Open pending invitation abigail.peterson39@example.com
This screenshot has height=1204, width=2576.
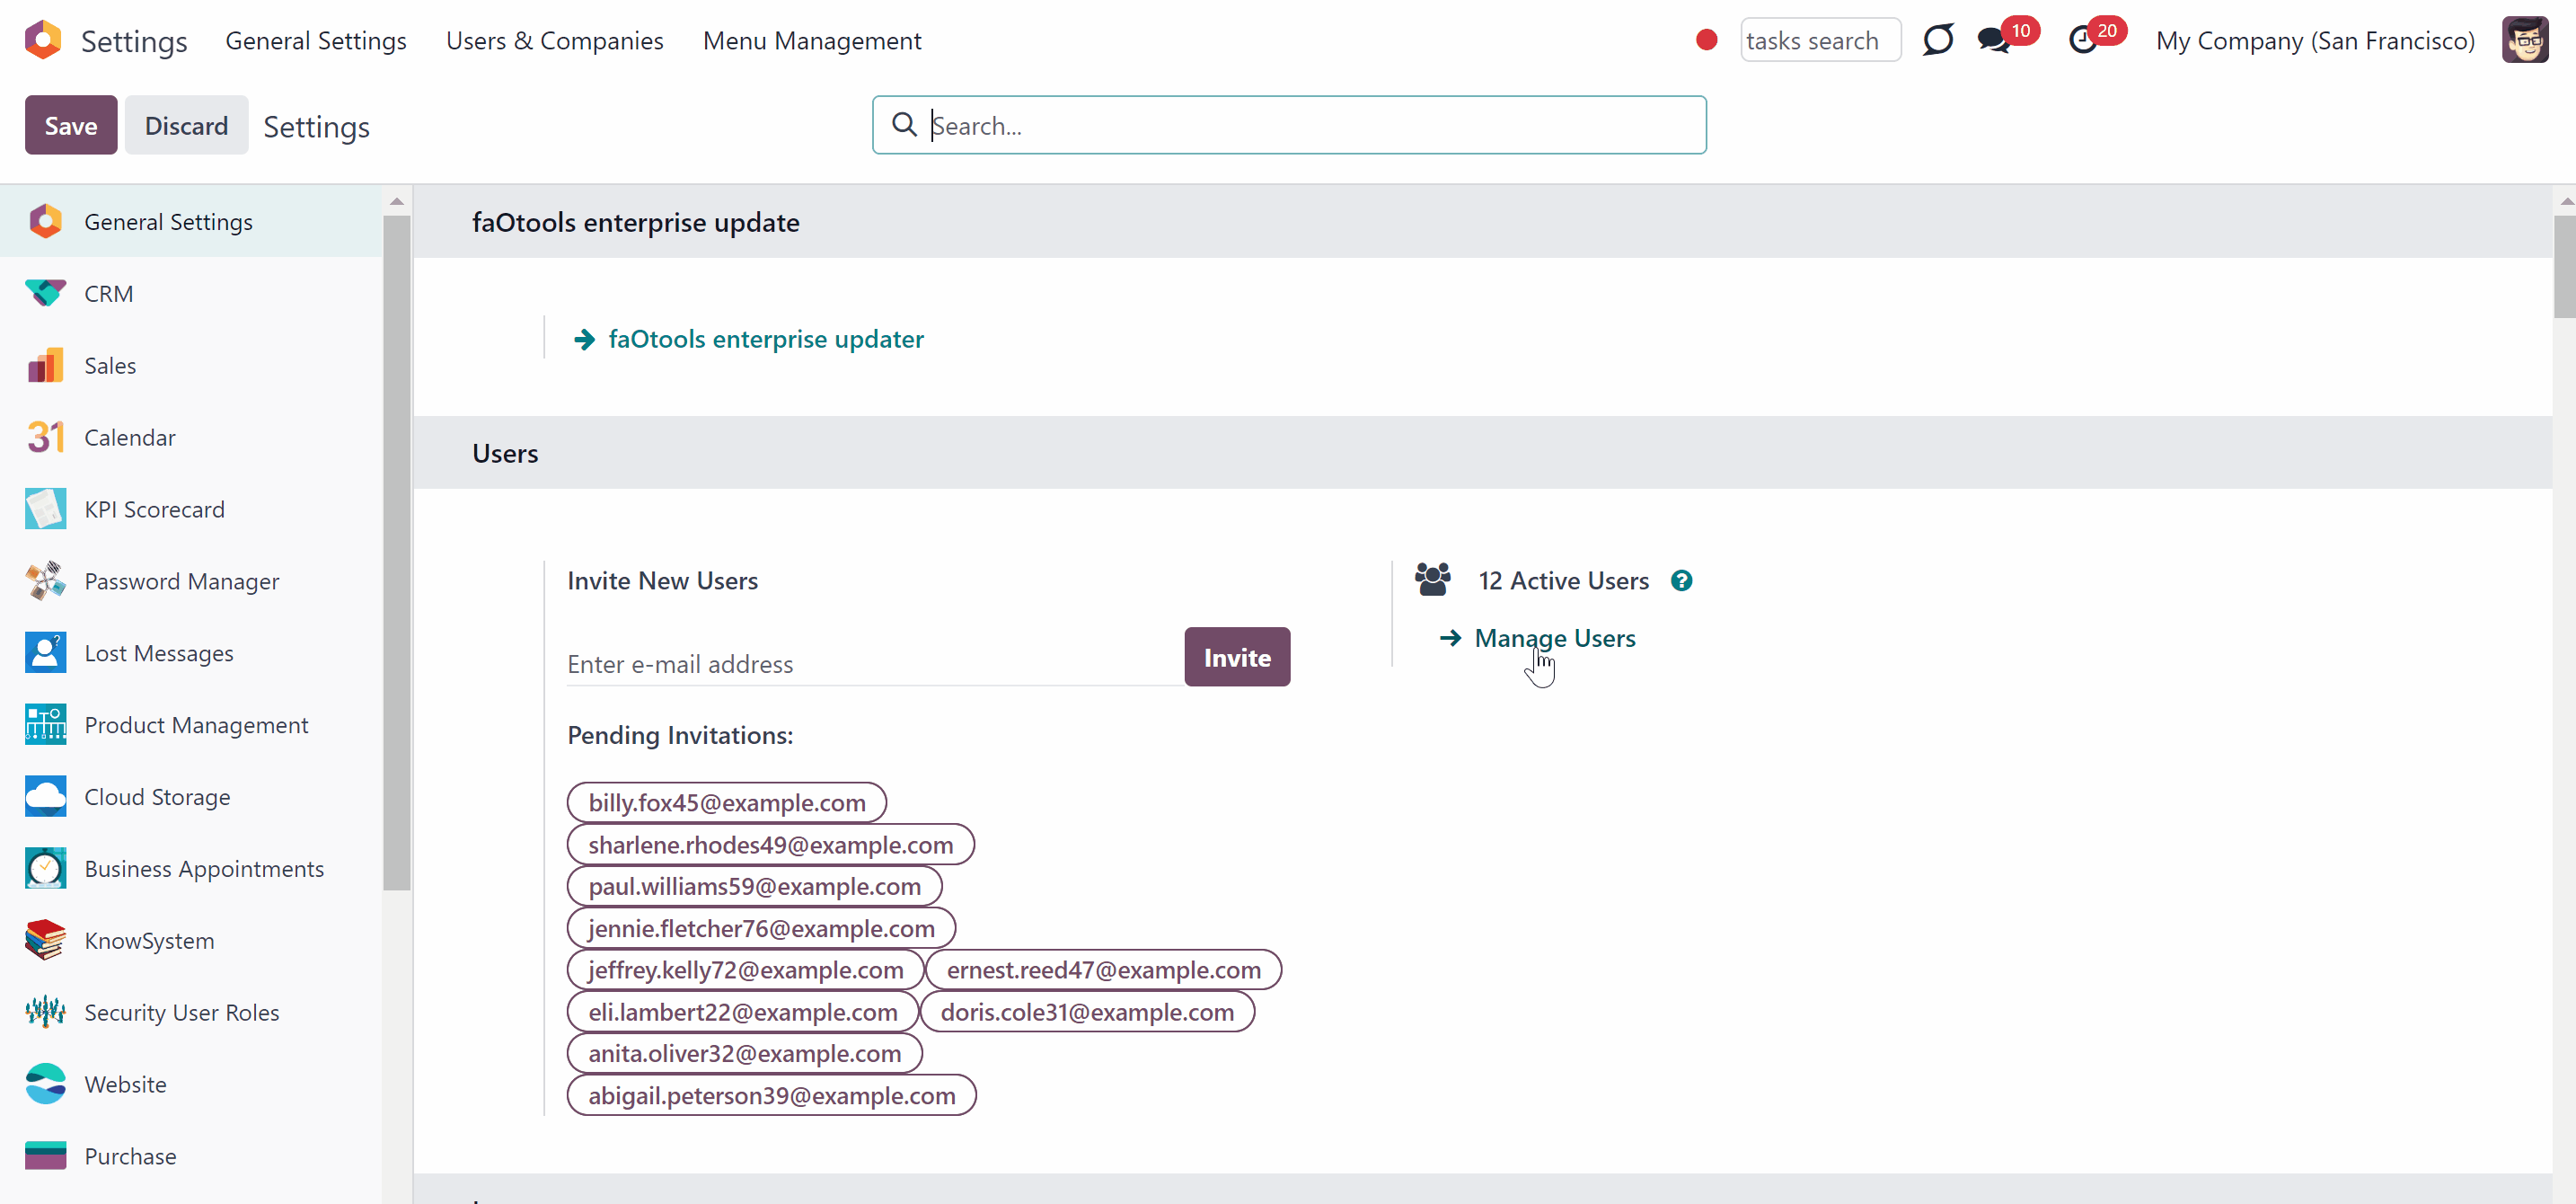pos(771,1096)
